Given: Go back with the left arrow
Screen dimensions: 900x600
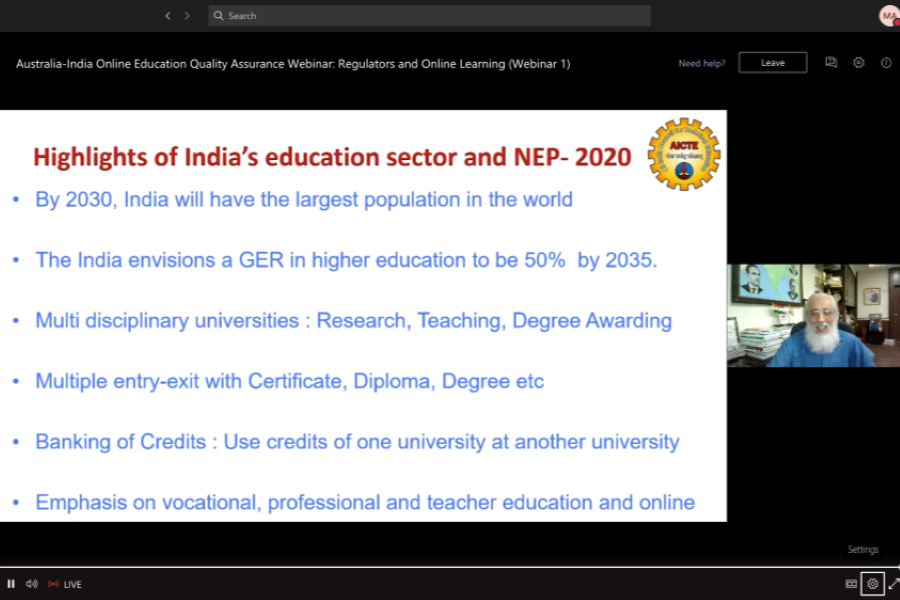Looking at the screenshot, I should [x=168, y=16].
